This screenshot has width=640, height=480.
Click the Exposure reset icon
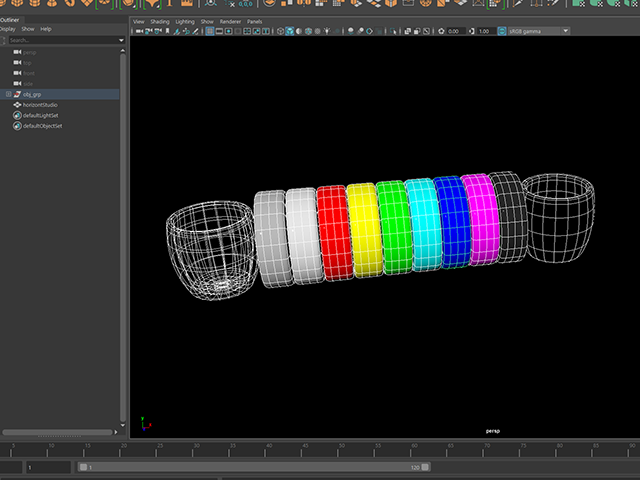(x=441, y=31)
